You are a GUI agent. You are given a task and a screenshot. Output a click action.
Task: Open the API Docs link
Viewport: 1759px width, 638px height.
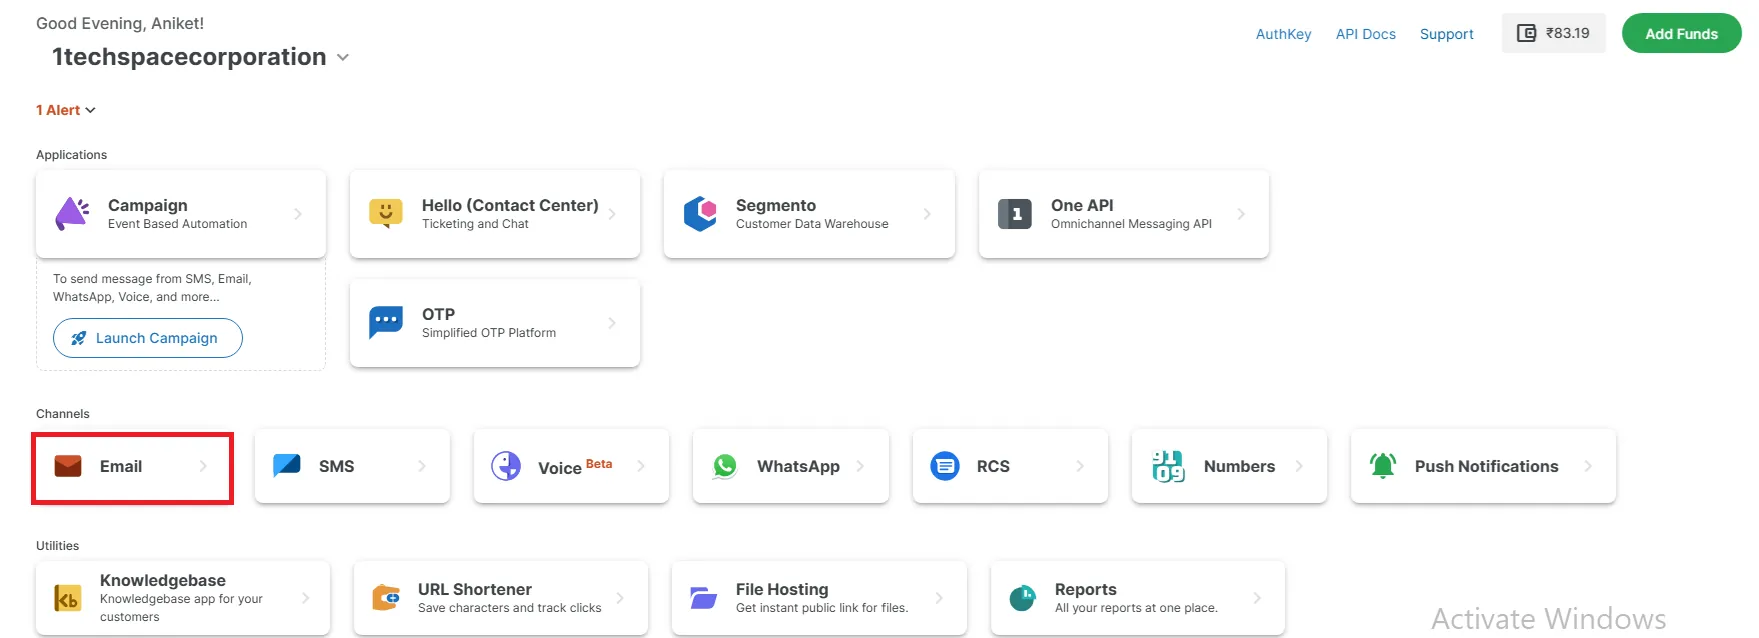[1366, 34]
